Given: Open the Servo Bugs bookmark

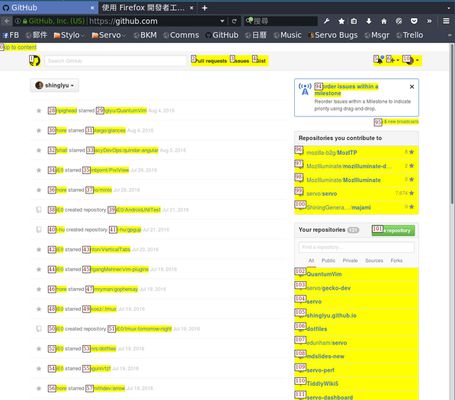Looking at the screenshot, I should pos(333,35).
